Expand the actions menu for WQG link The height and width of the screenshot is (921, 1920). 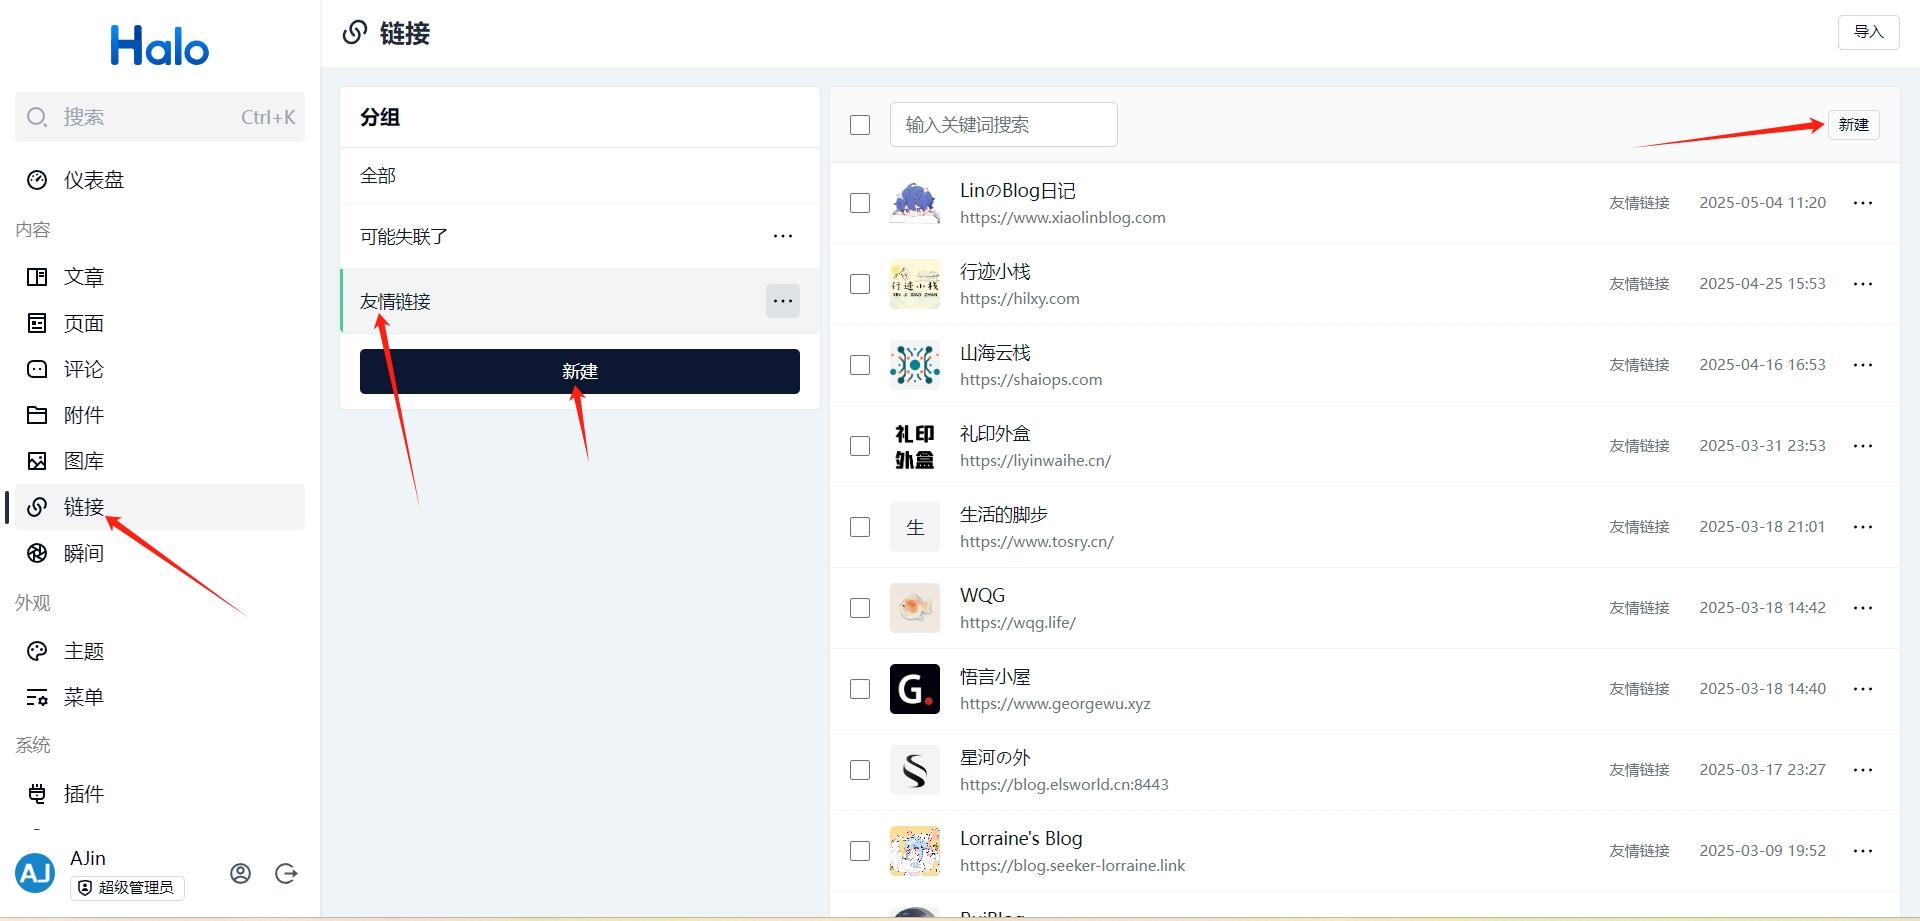pos(1862,608)
